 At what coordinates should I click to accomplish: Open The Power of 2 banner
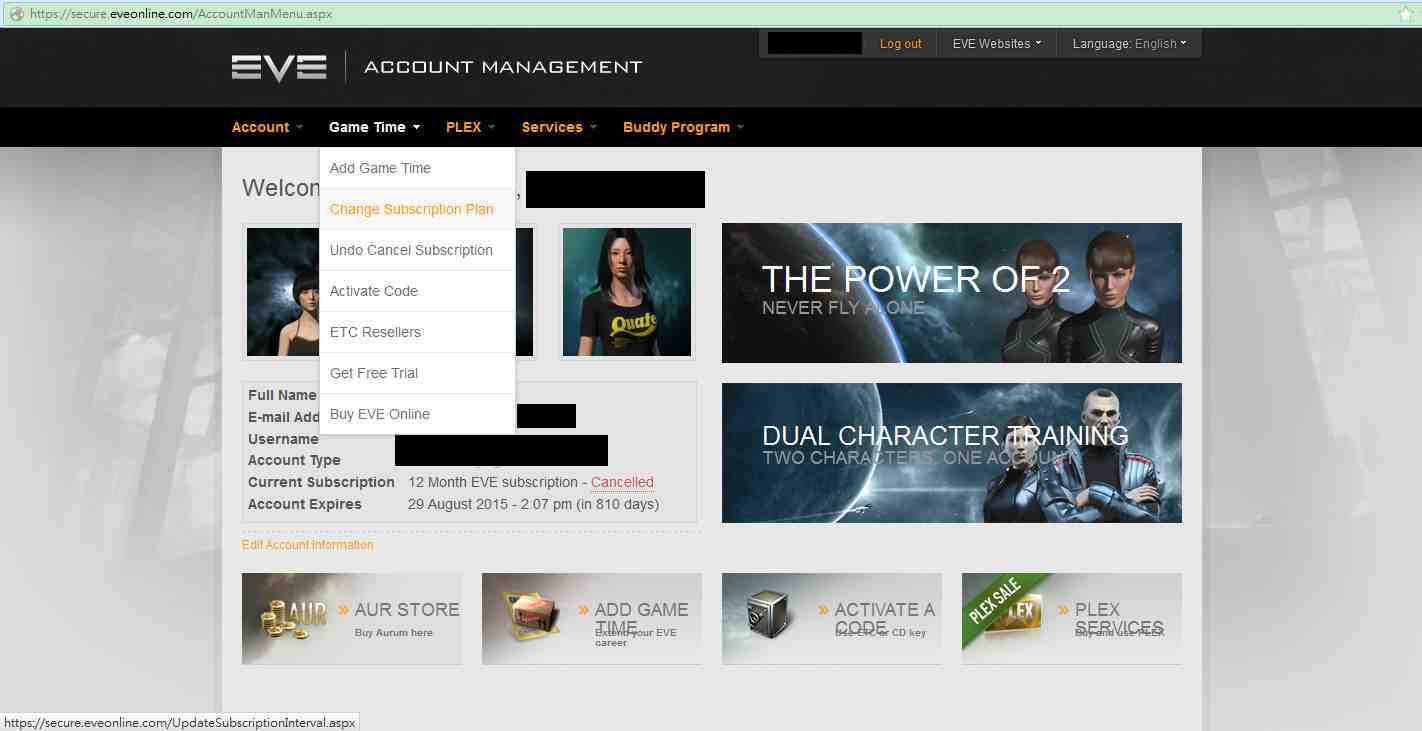[952, 293]
